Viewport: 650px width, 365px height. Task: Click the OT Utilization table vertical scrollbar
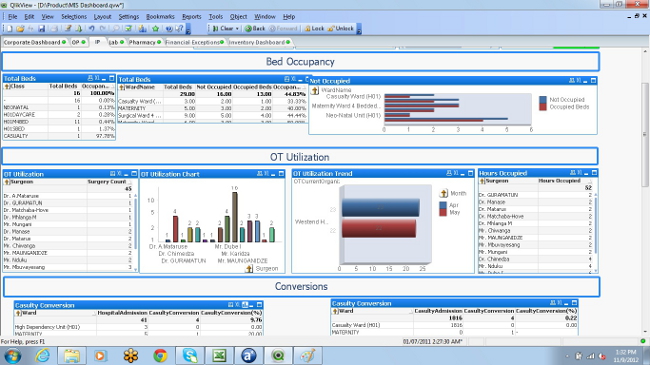click(x=135, y=224)
